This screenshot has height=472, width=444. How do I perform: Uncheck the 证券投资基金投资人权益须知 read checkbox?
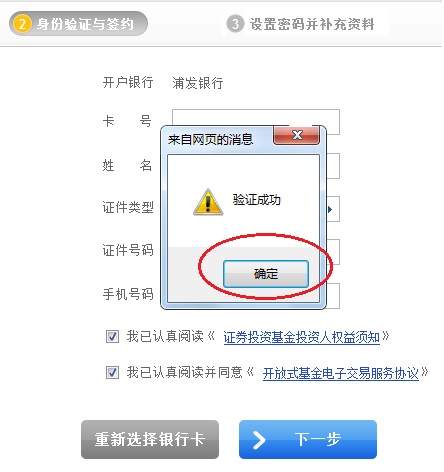coord(112,337)
